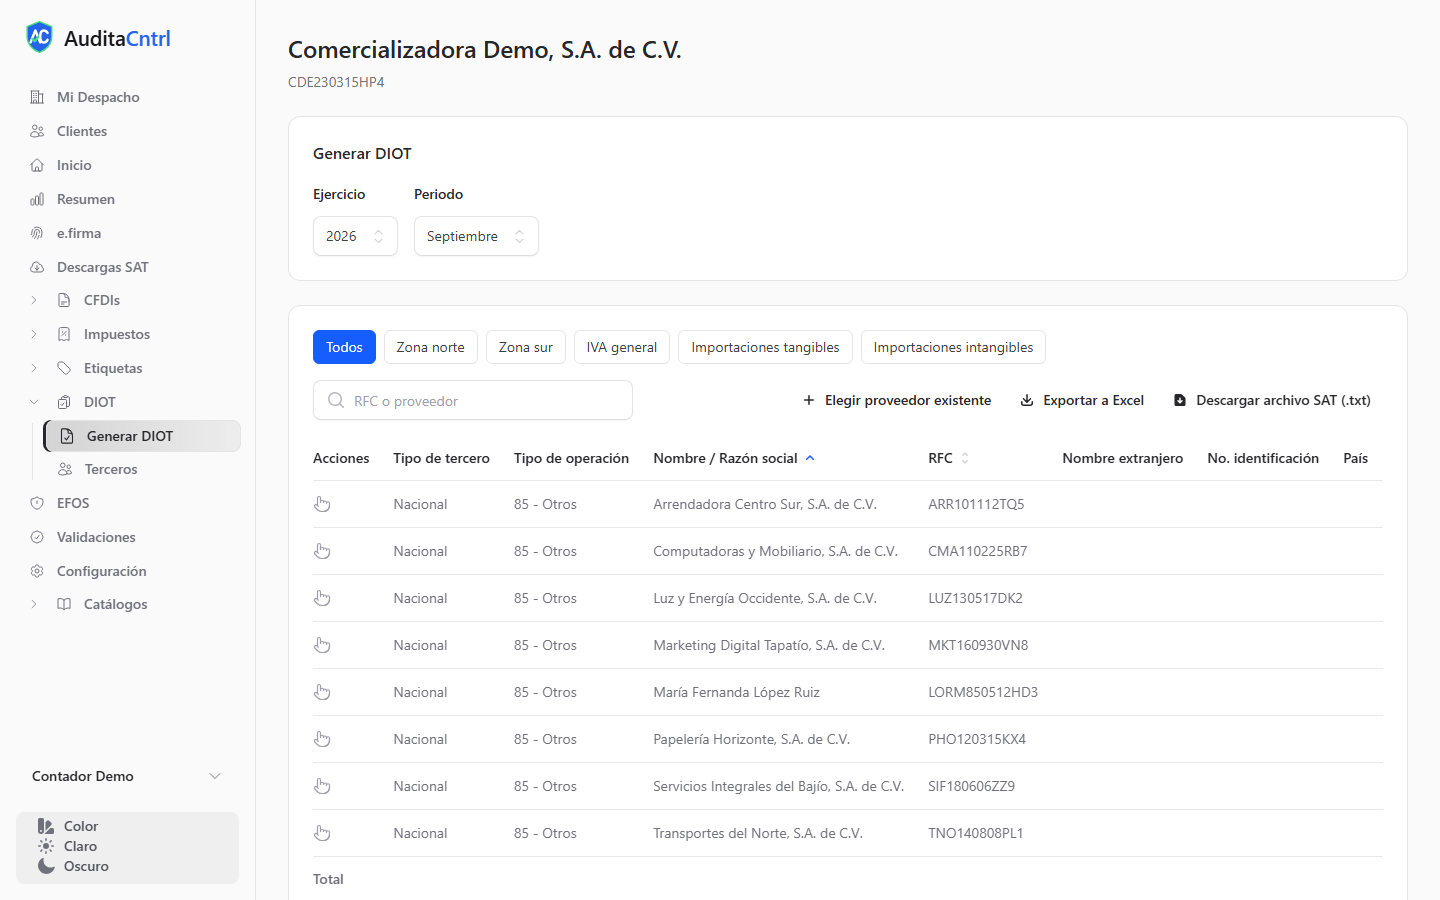
Task: Click the Terceros users icon
Action: click(65, 469)
